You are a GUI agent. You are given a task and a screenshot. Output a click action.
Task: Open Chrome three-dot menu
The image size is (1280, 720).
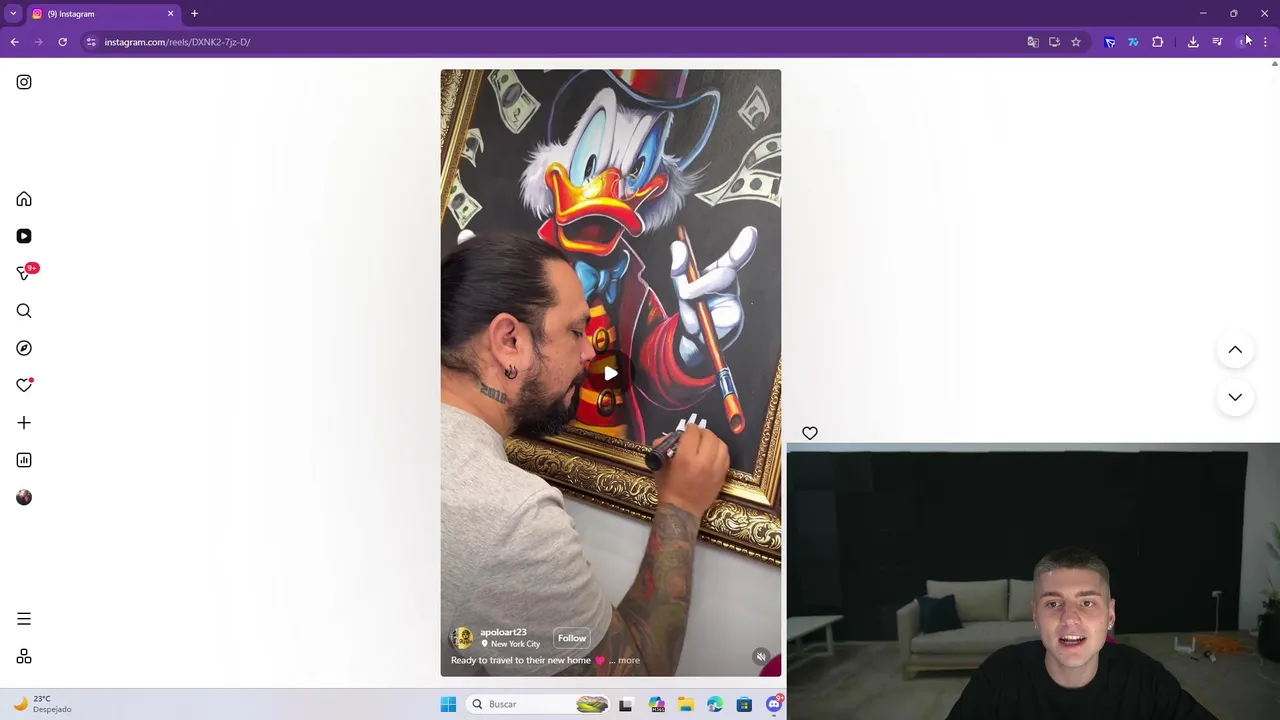[1265, 42]
